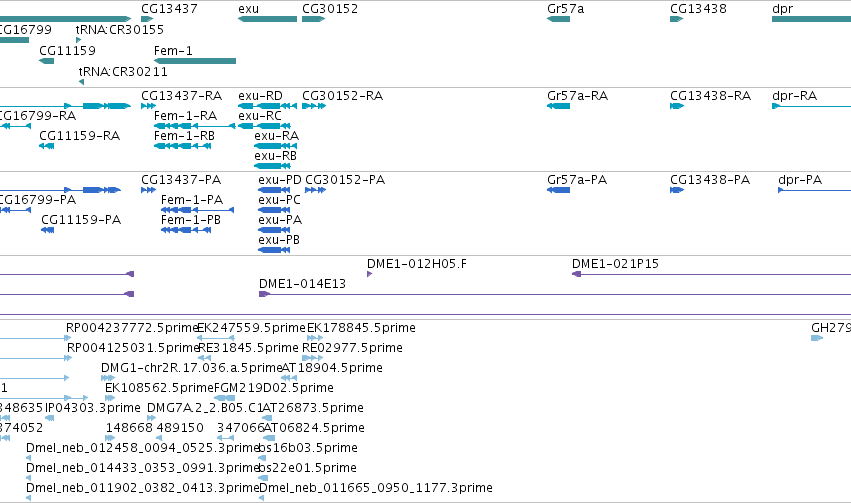
Task: Click the Gr57a-PA protein label
Action: tap(577, 180)
